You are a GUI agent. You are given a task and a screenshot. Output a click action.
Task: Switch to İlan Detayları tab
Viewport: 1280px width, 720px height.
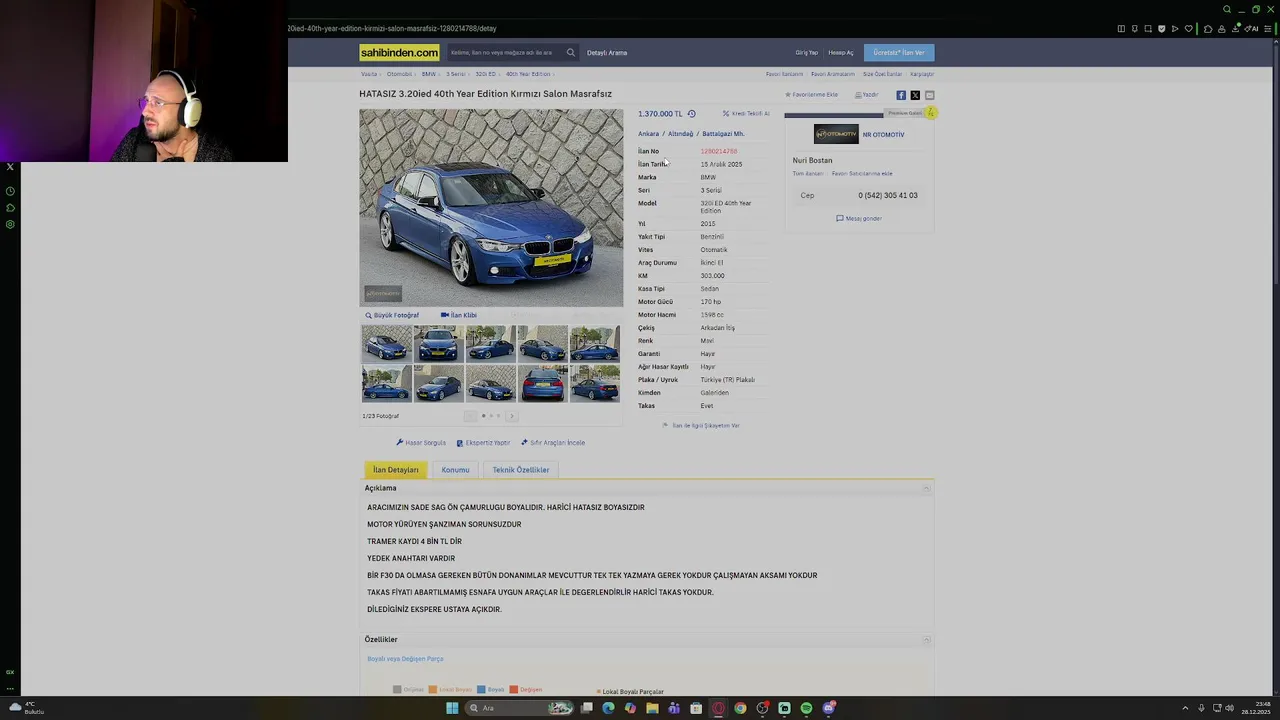pyautogui.click(x=396, y=470)
